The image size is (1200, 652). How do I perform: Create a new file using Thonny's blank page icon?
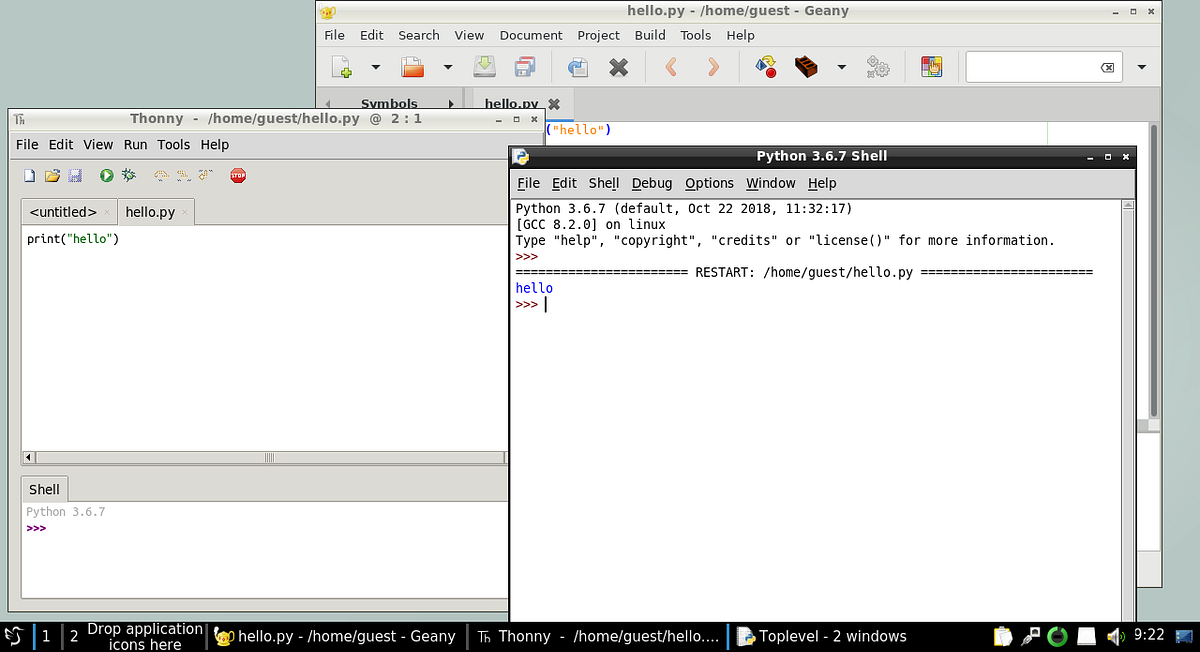pyautogui.click(x=29, y=175)
